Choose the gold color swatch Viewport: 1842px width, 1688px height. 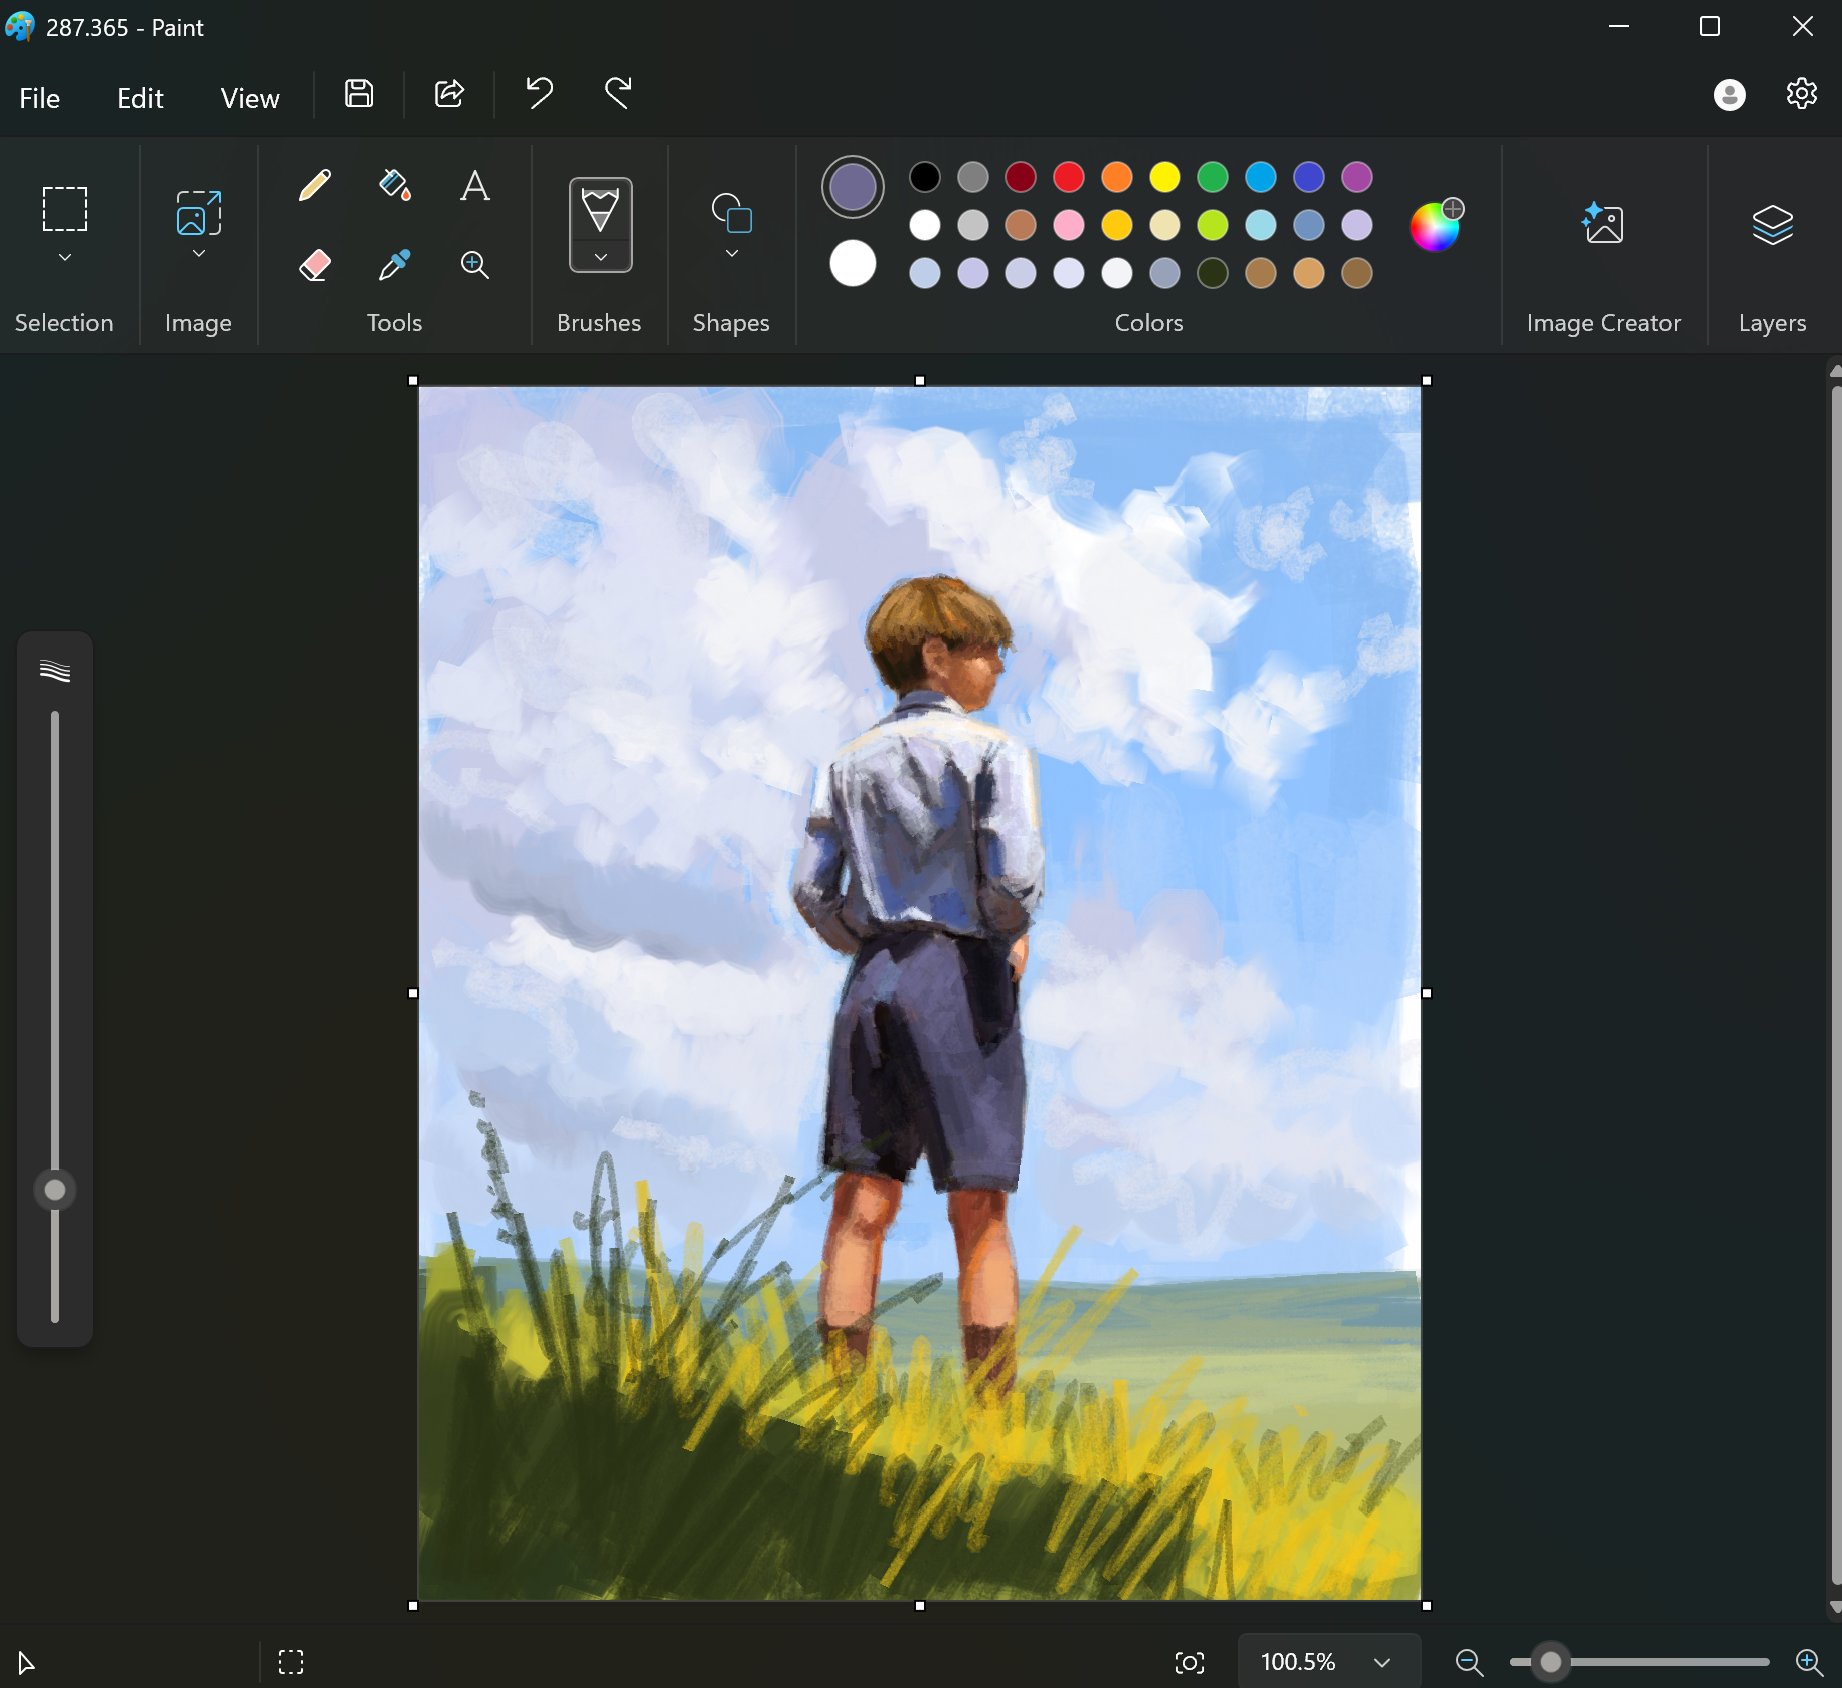[1117, 225]
